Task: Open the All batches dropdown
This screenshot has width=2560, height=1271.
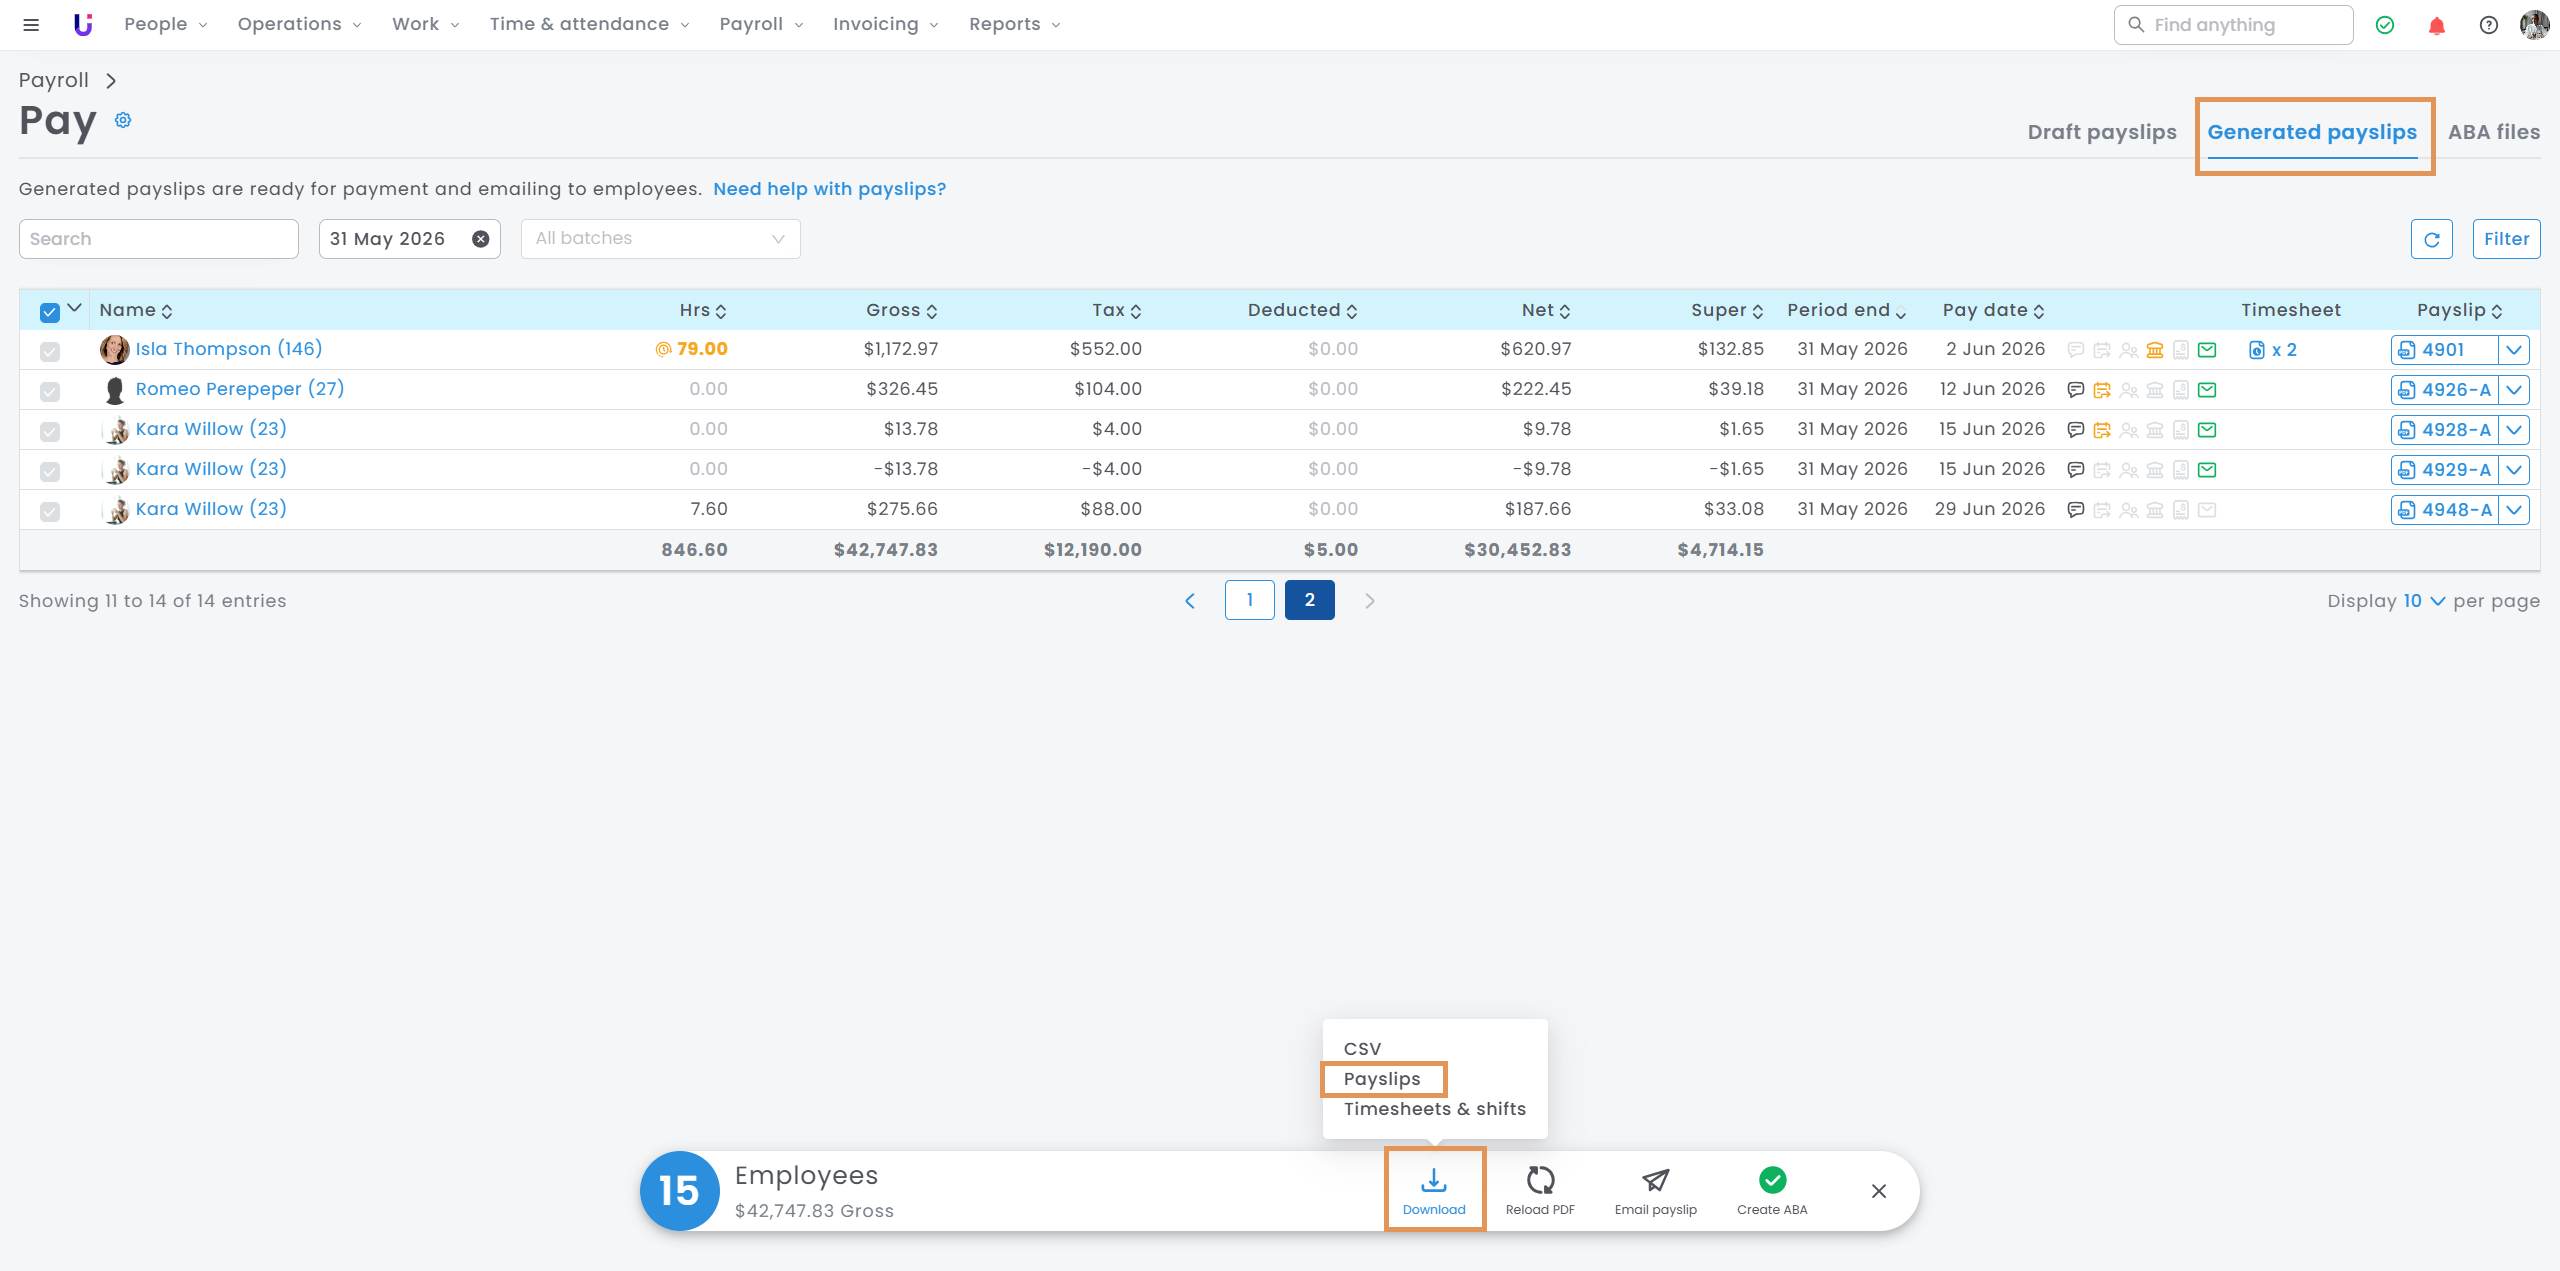Action: tap(660, 239)
